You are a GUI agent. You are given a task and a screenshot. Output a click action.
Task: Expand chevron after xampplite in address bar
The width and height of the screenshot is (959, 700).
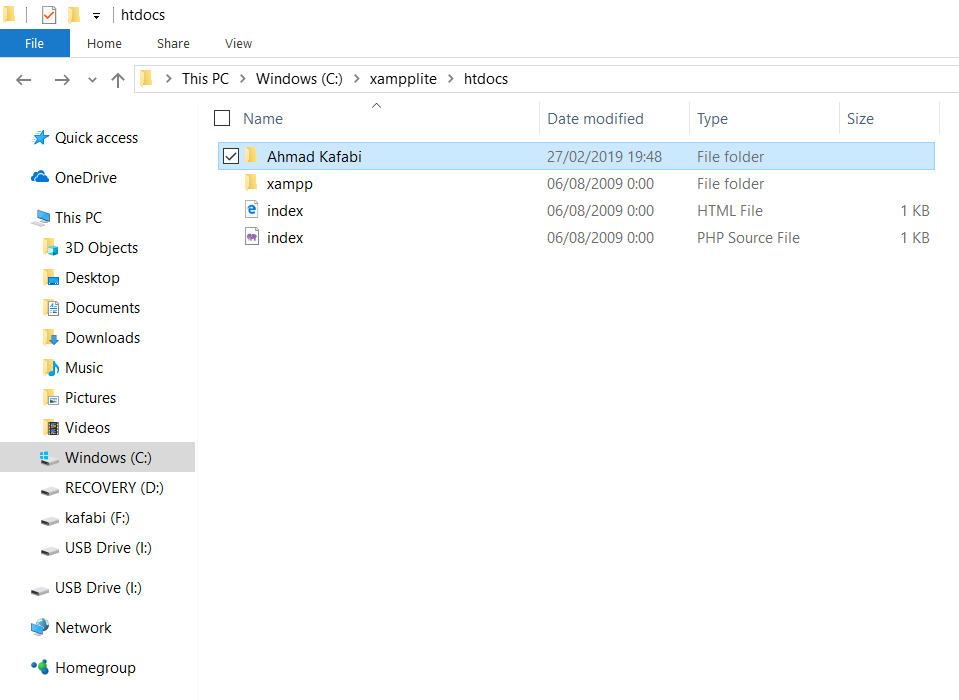click(451, 78)
